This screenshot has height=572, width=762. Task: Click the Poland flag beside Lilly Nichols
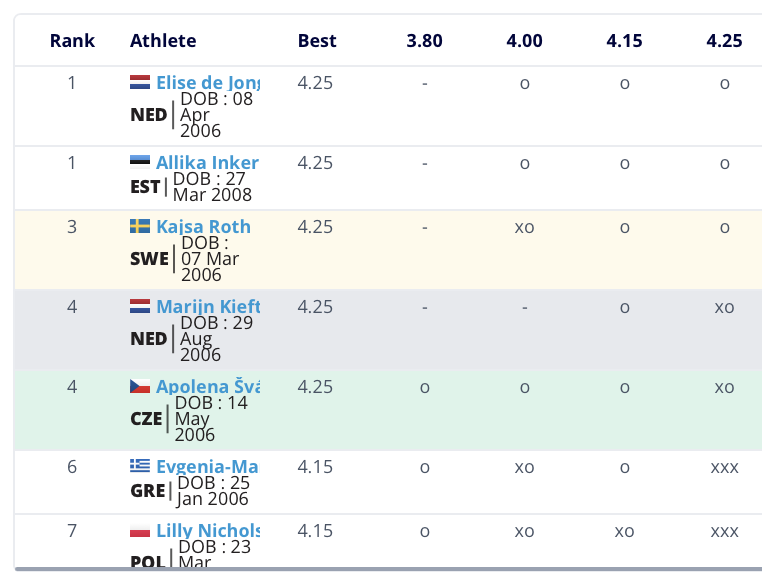140,531
